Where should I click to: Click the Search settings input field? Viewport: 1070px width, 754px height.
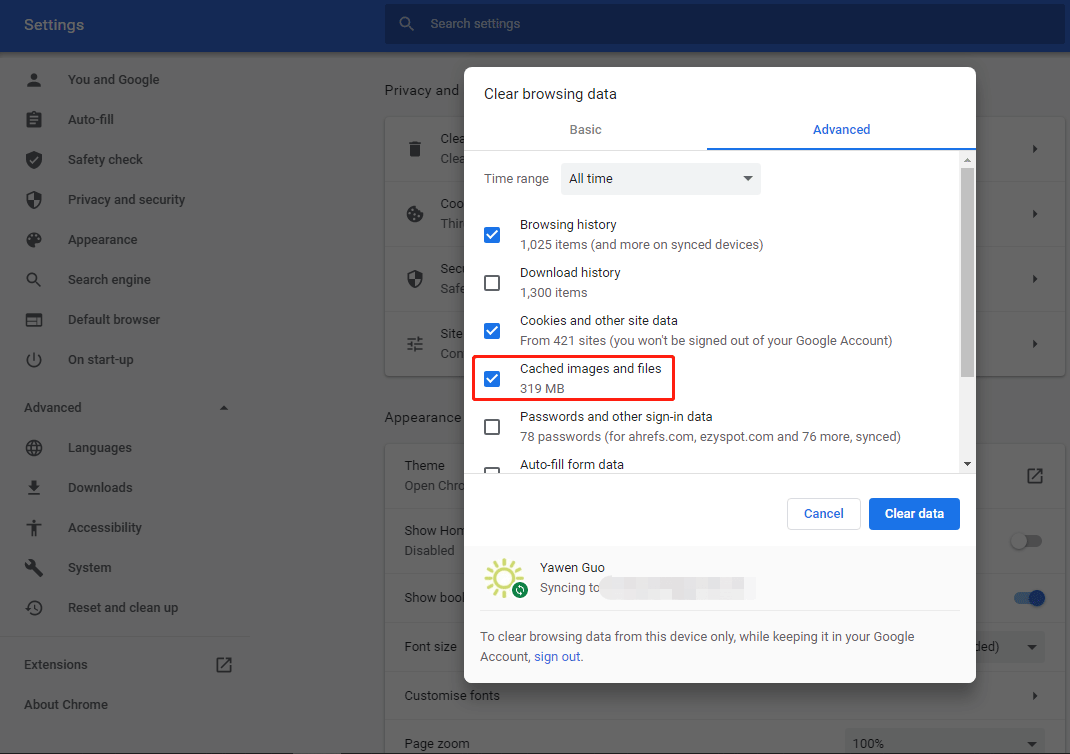click(600, 24)
